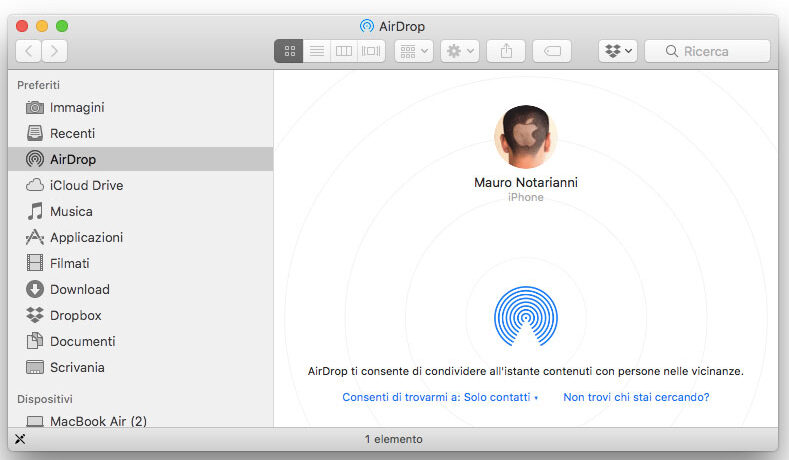Open the Dropbox toolbar dropdown
This screenshot has height=460, width=789.
coord(618,51)
